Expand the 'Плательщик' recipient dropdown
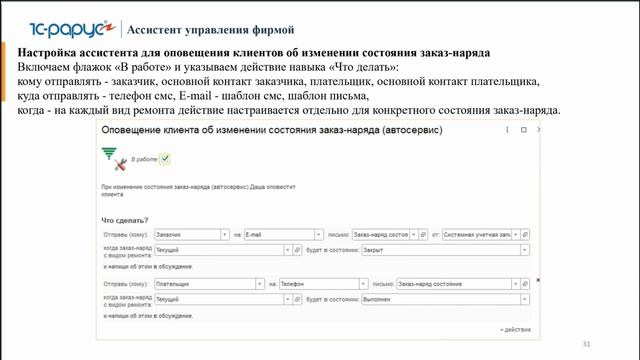 pyautogui.click(x=260, y=284)
